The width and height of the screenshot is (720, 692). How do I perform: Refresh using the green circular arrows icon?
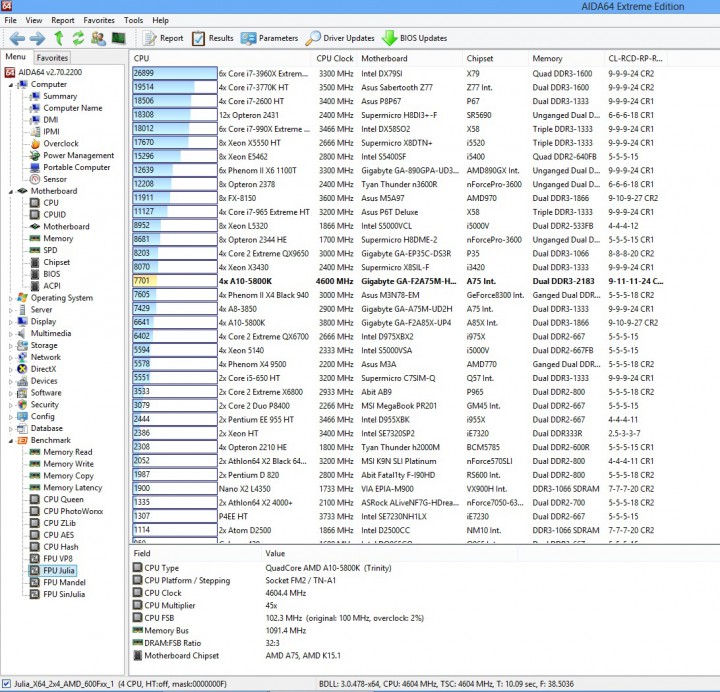pyautogui.click(x=79, y=38)
